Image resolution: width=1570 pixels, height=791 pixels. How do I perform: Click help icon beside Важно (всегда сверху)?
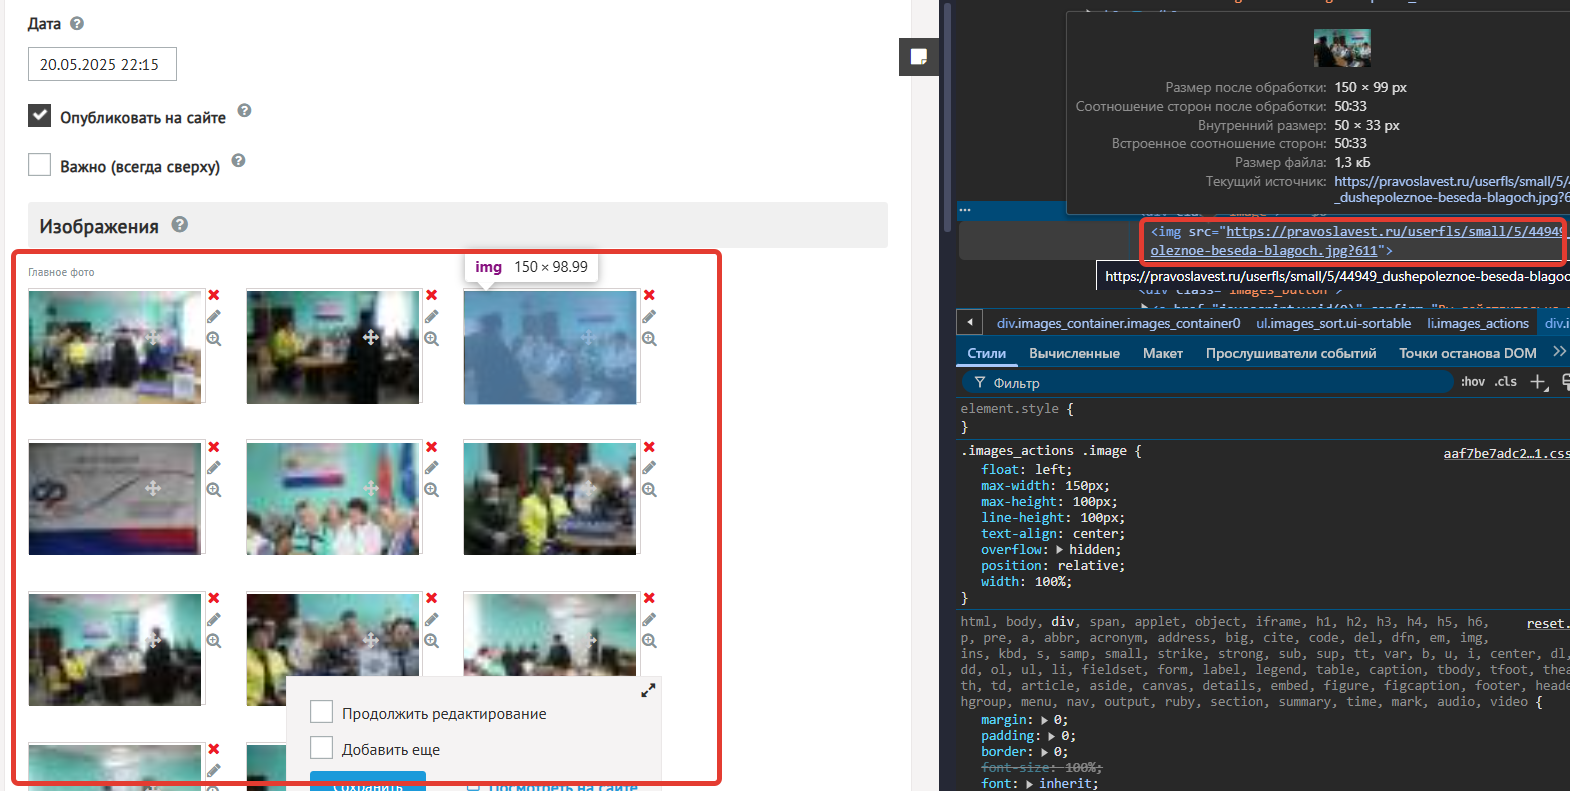pyautogui.click(x=238, y=160)
